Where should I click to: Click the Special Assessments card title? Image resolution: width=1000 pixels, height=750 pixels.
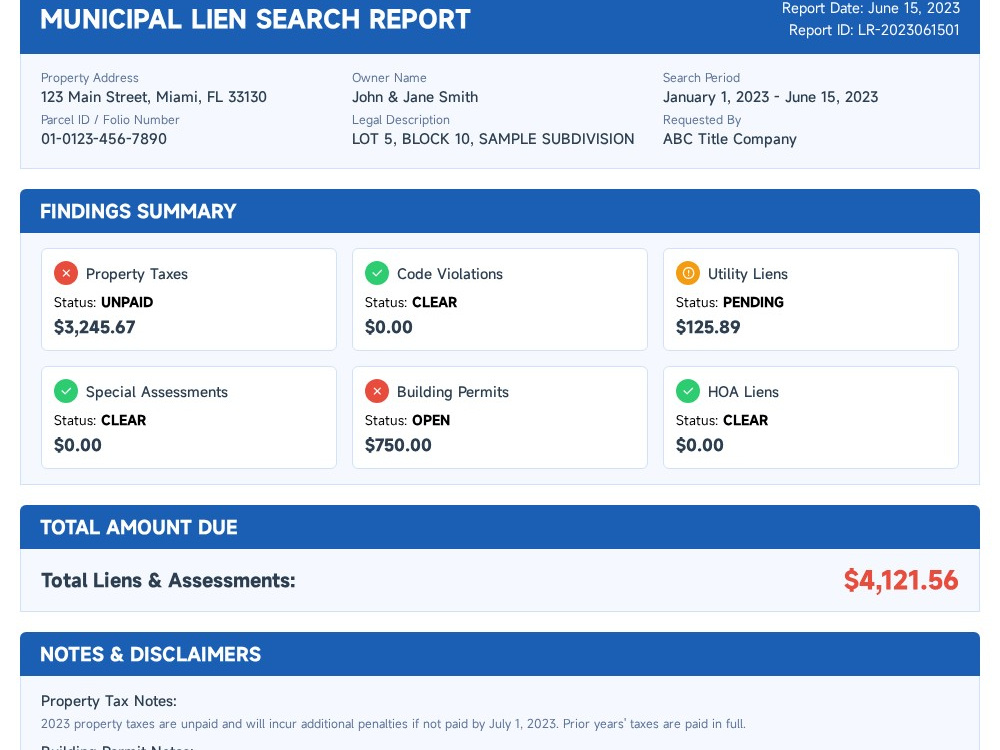156,392
